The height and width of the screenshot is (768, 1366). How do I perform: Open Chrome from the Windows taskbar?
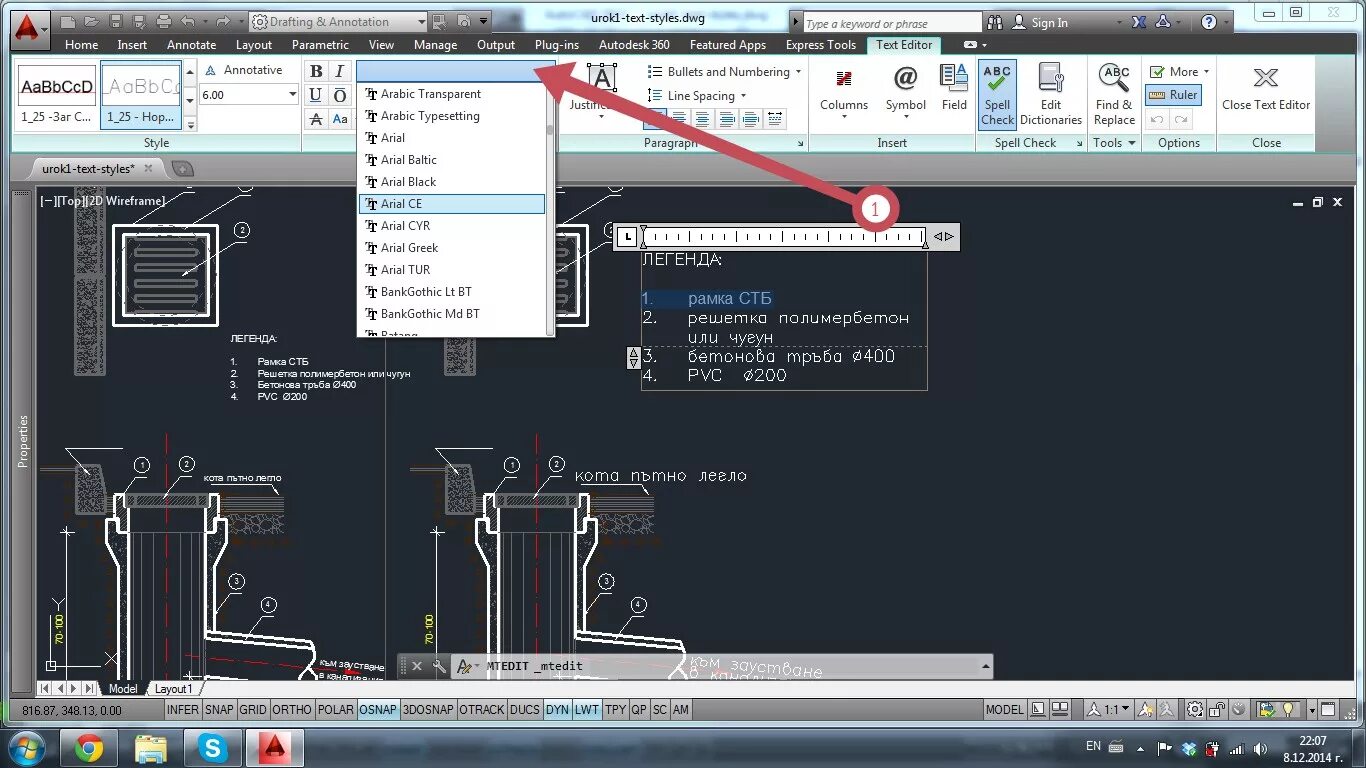[88, 748]
